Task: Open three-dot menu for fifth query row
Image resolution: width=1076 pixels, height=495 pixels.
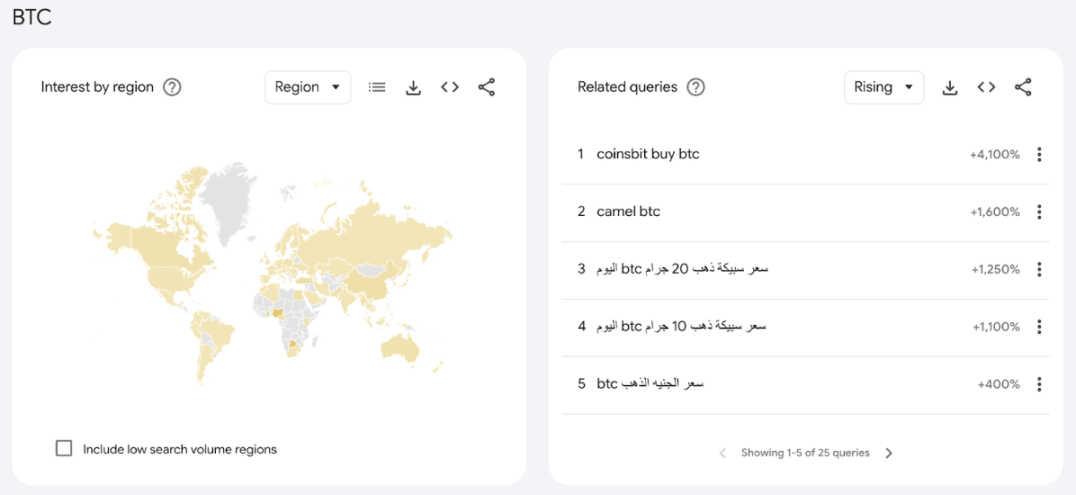Action: click(x=1039, y=384)
